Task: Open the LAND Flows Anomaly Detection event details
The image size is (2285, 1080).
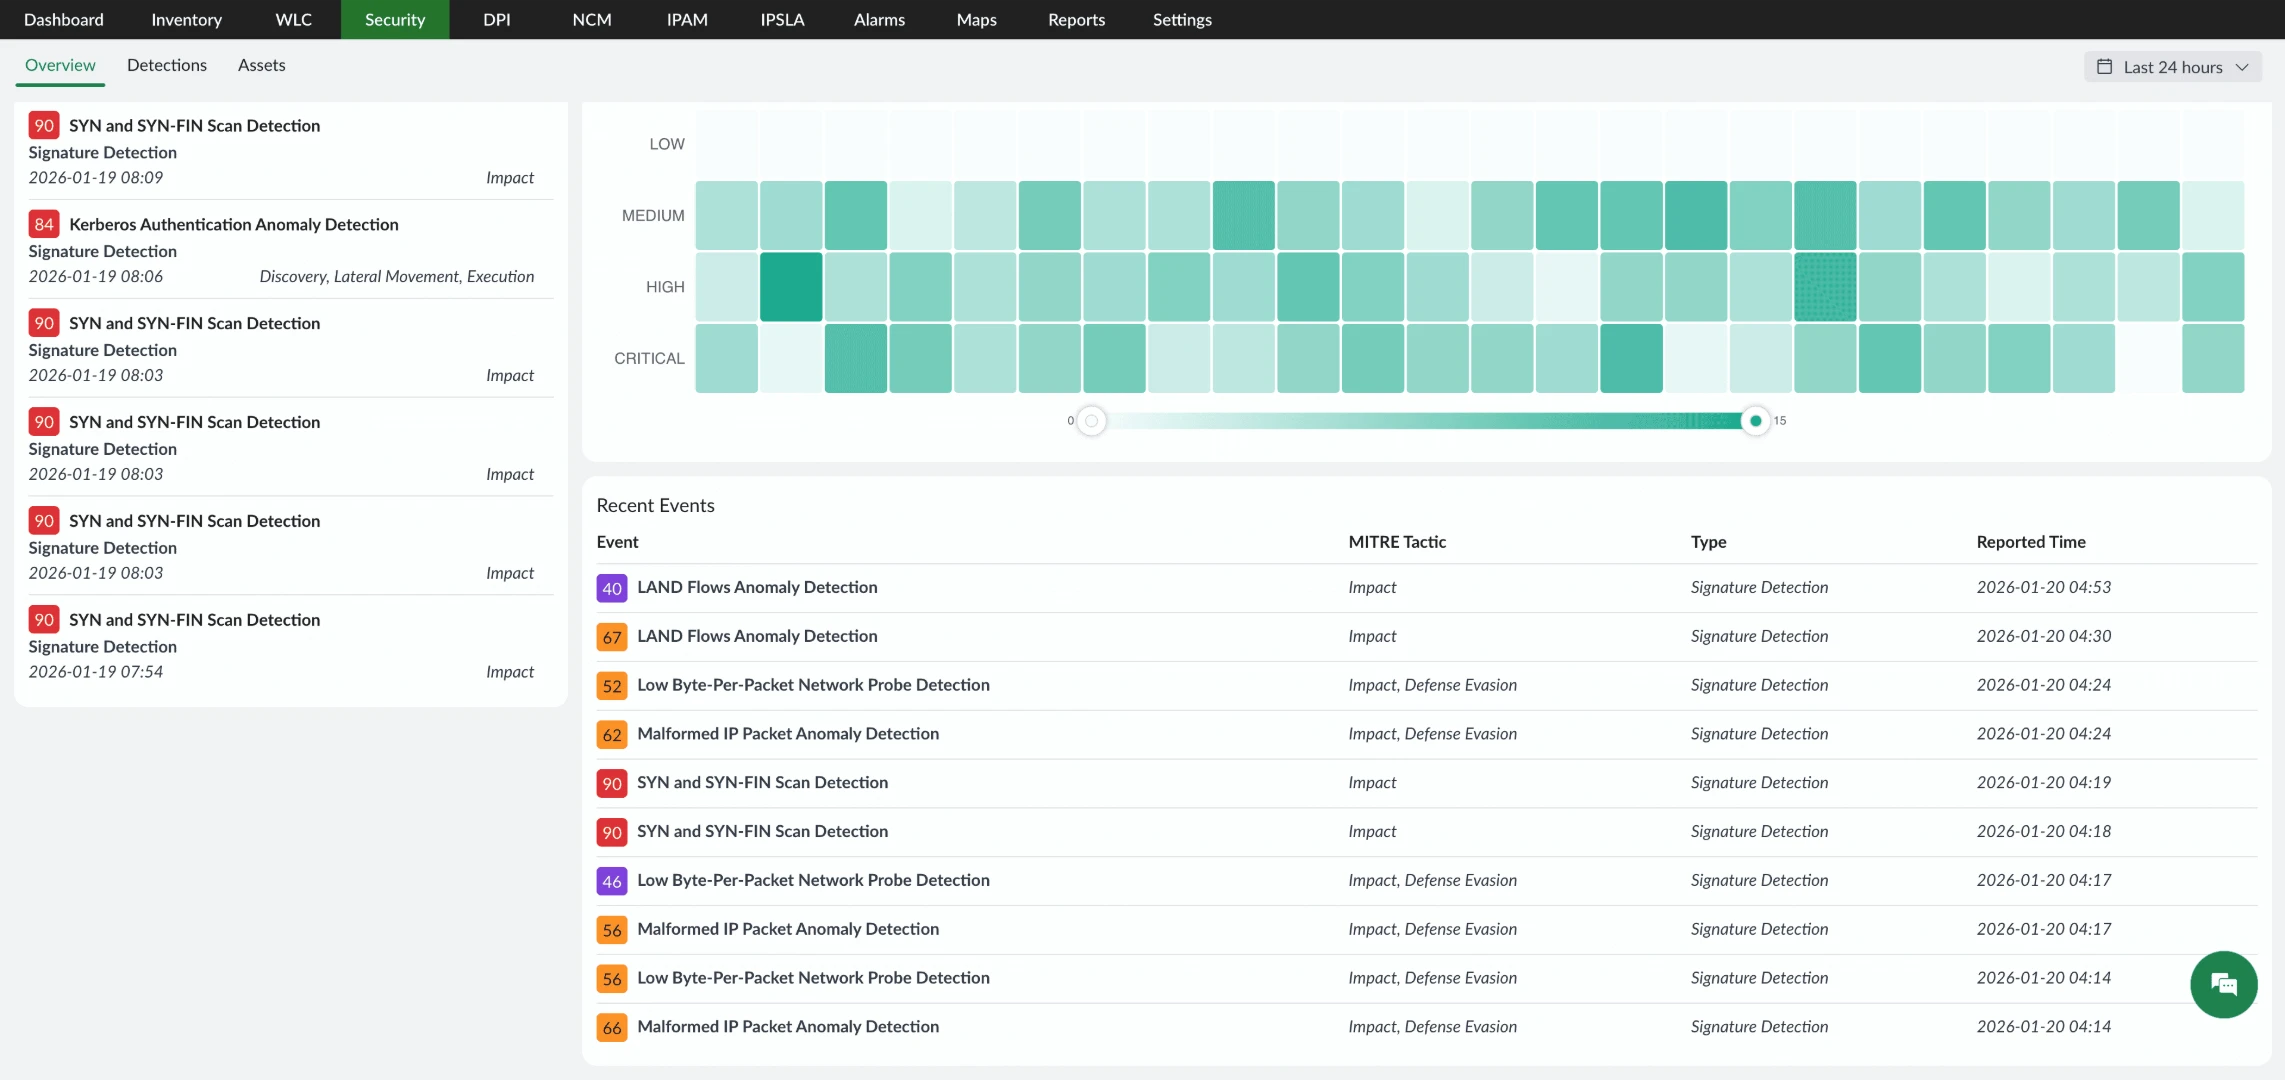Action: point(757,587)
